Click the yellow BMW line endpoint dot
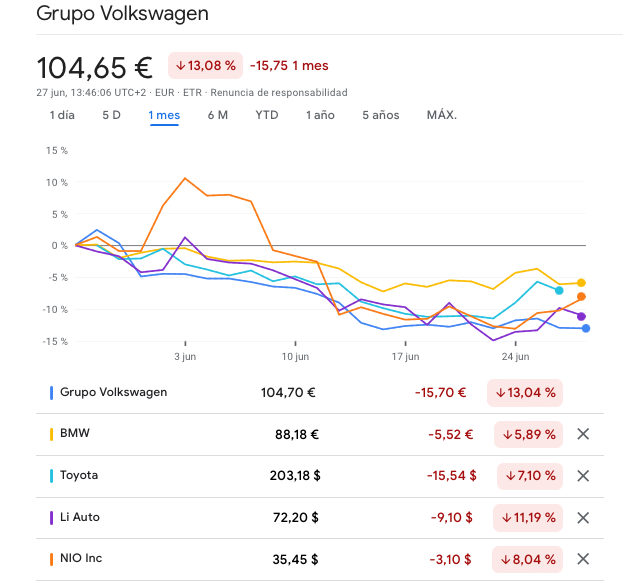 click(581, 283)
